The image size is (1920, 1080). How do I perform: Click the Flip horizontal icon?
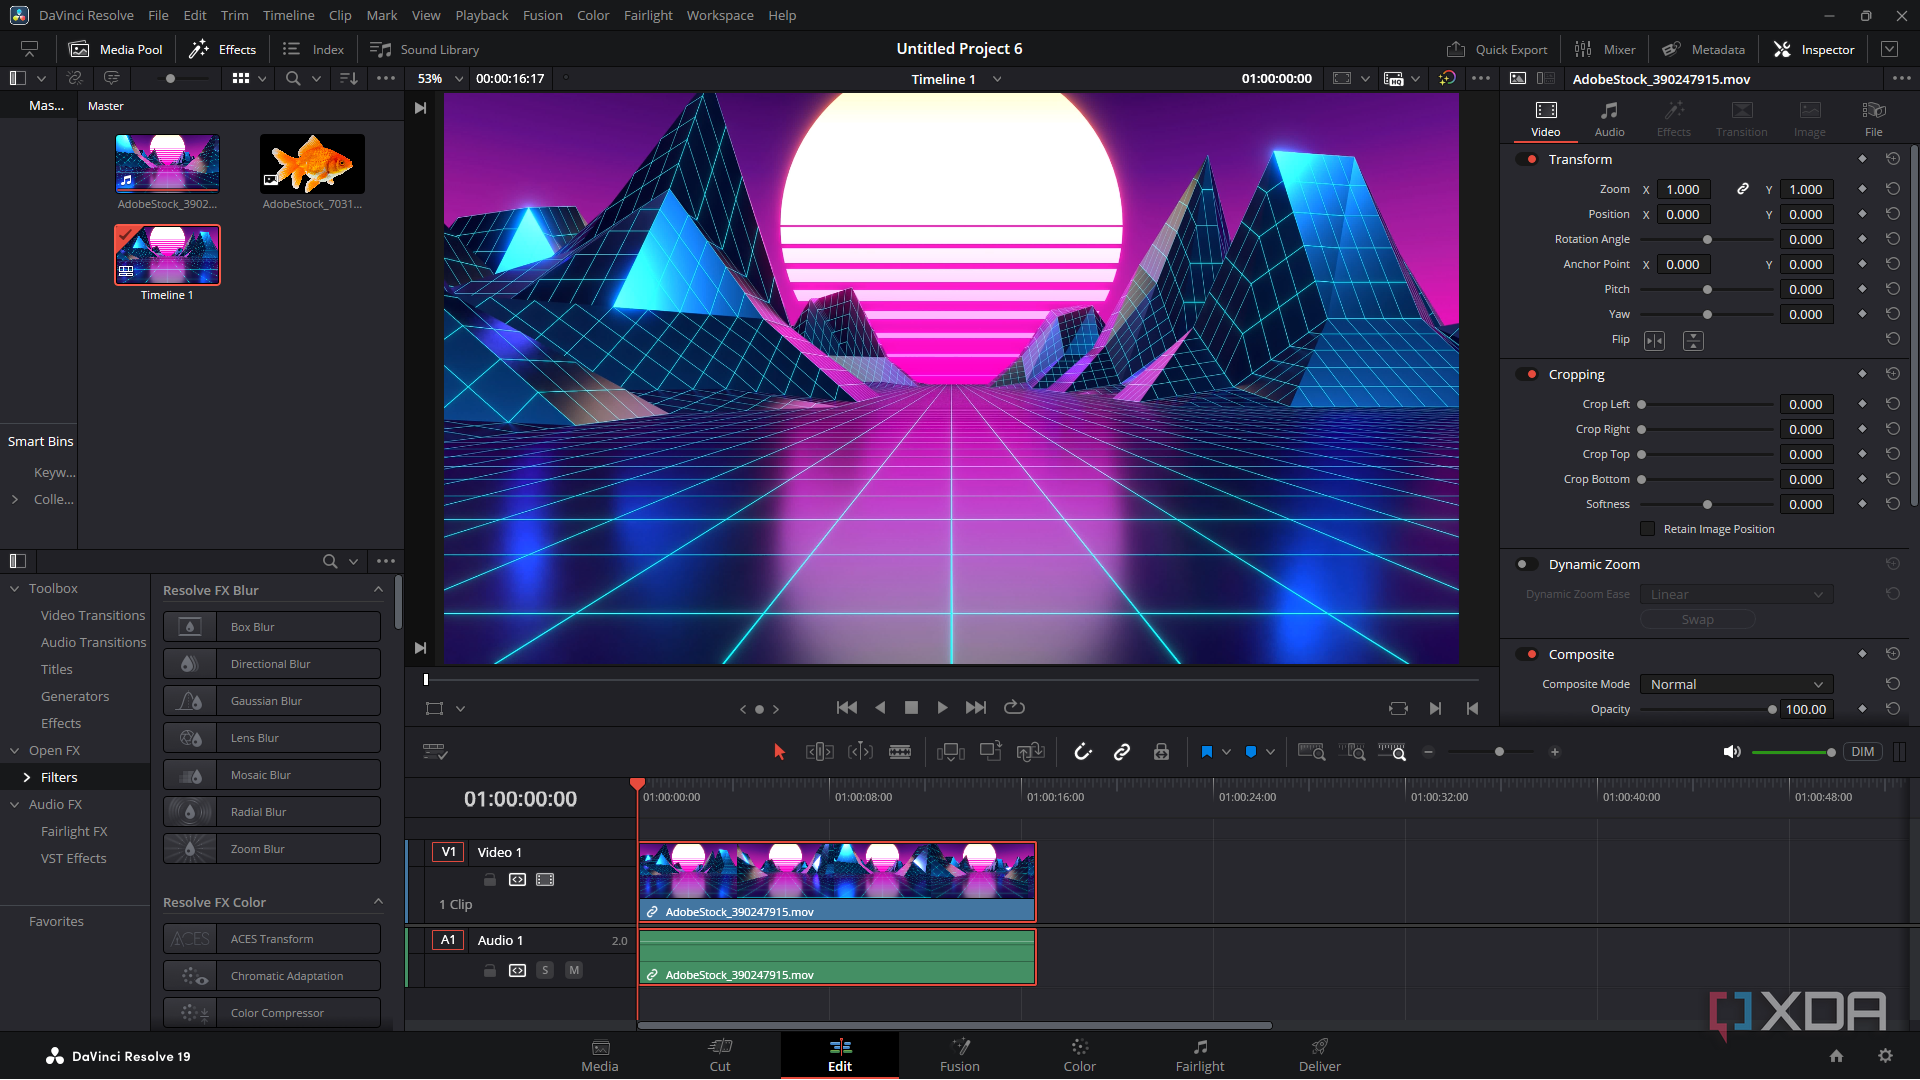1655,341
